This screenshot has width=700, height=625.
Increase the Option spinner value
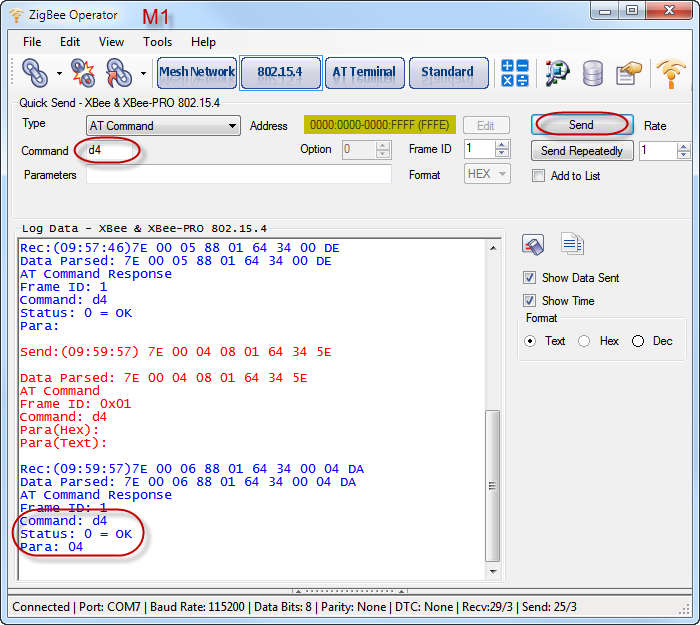[x=383, y=145]
